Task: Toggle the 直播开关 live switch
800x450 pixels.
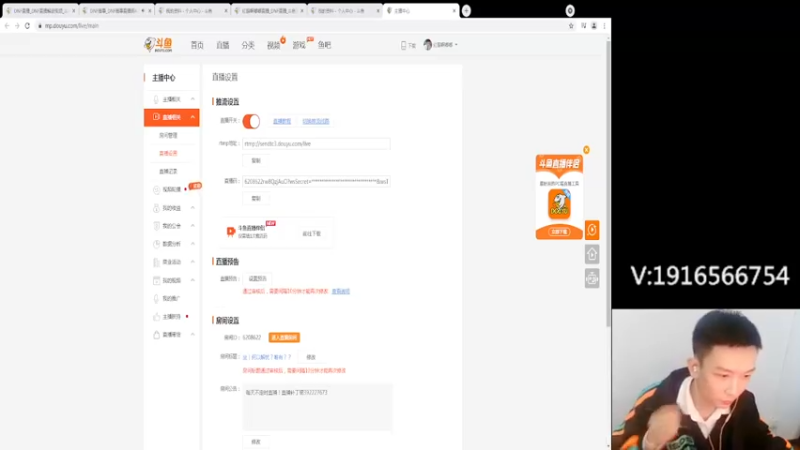Action: pos(251,121)
